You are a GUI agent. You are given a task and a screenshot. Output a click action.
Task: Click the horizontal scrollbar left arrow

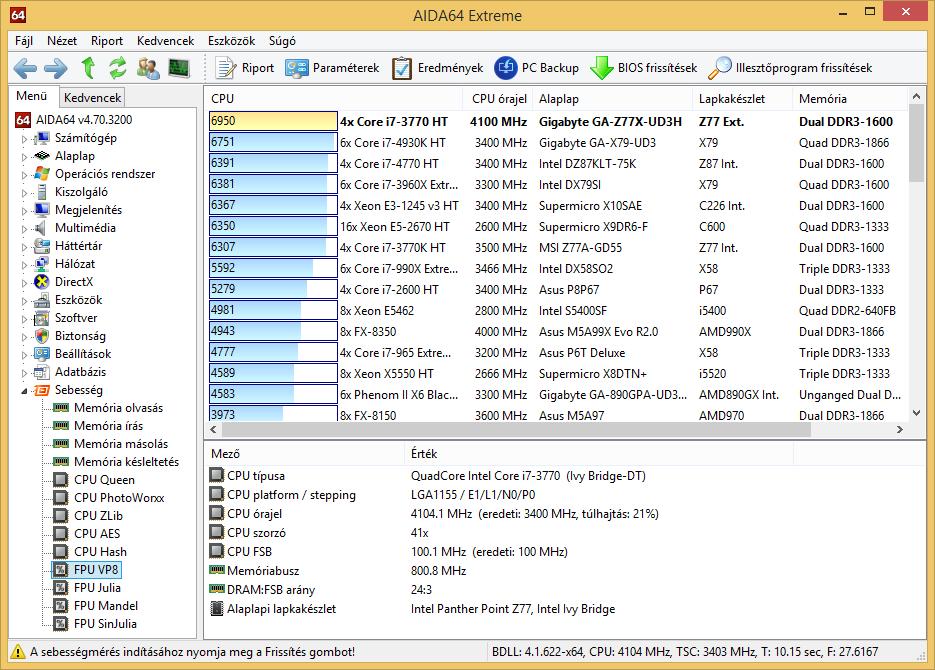[214, 429]
